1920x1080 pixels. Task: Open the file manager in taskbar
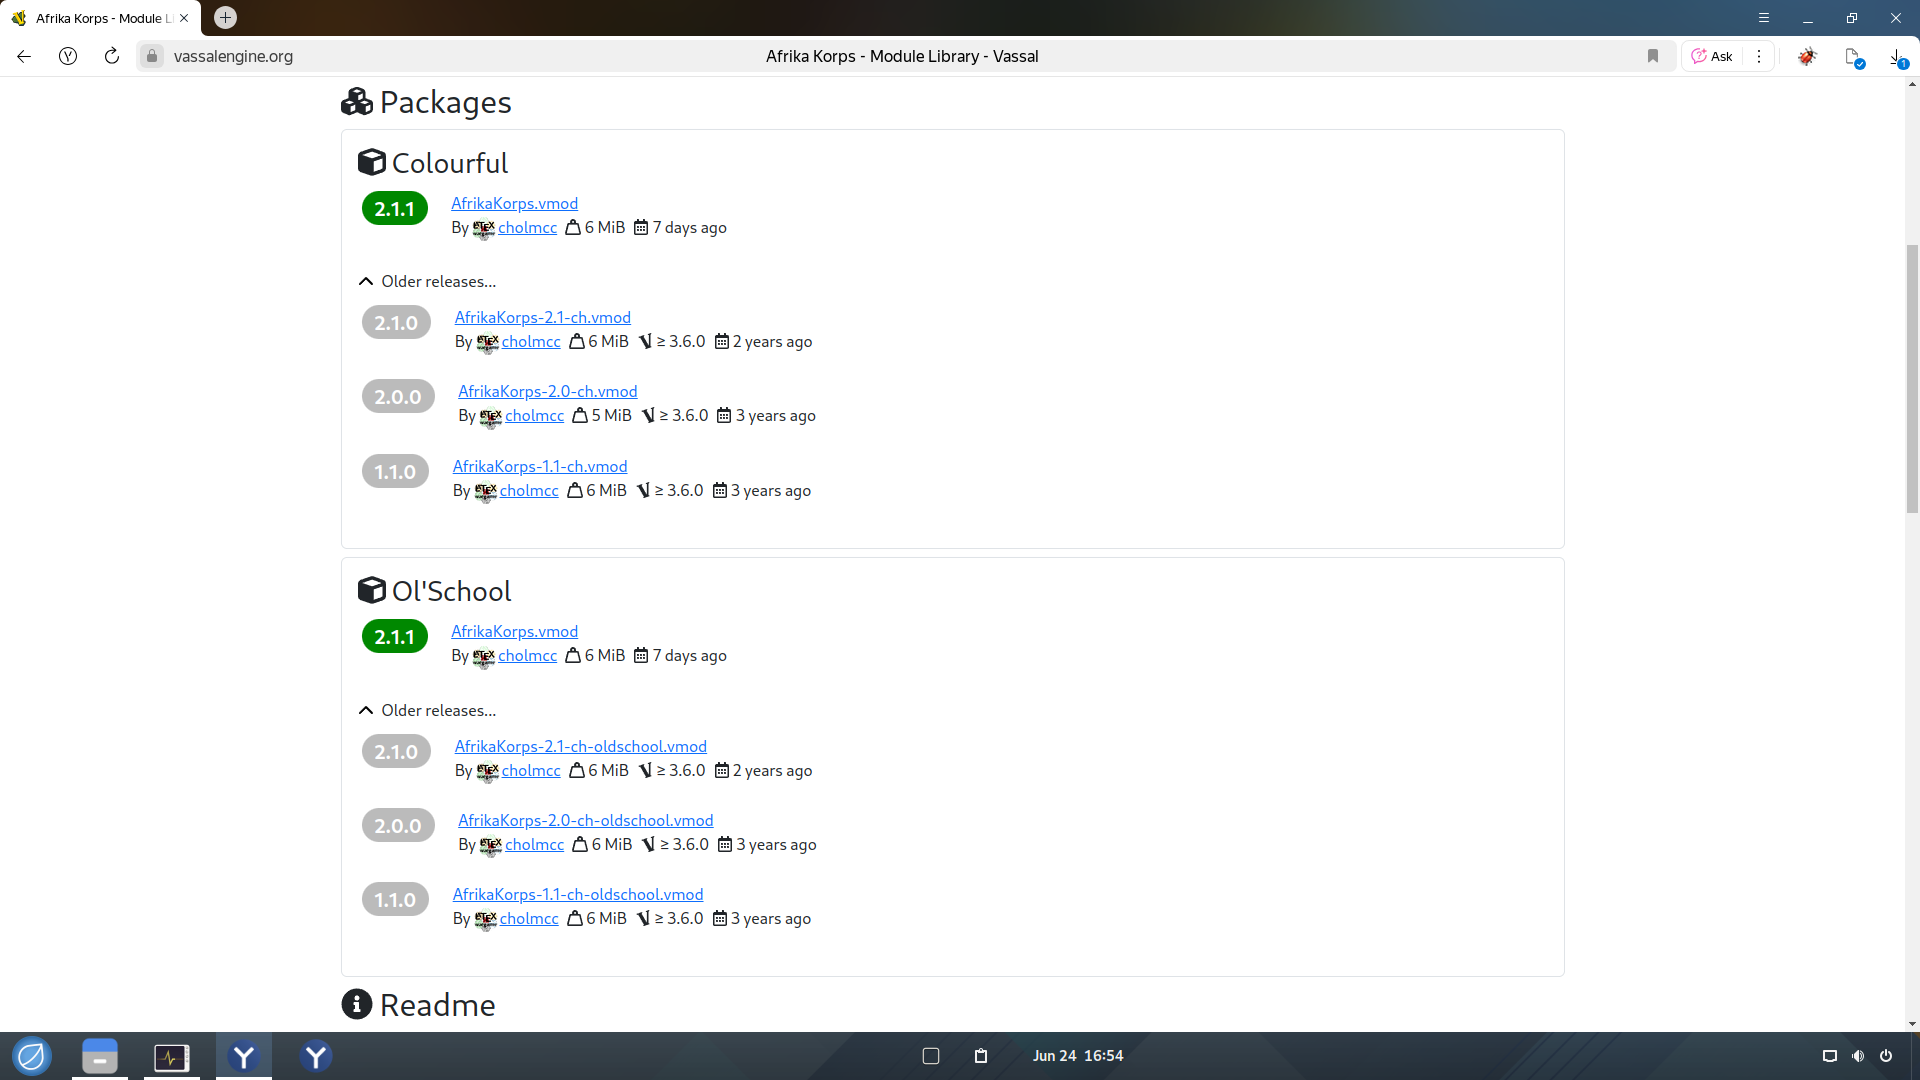click(100, 1056)
